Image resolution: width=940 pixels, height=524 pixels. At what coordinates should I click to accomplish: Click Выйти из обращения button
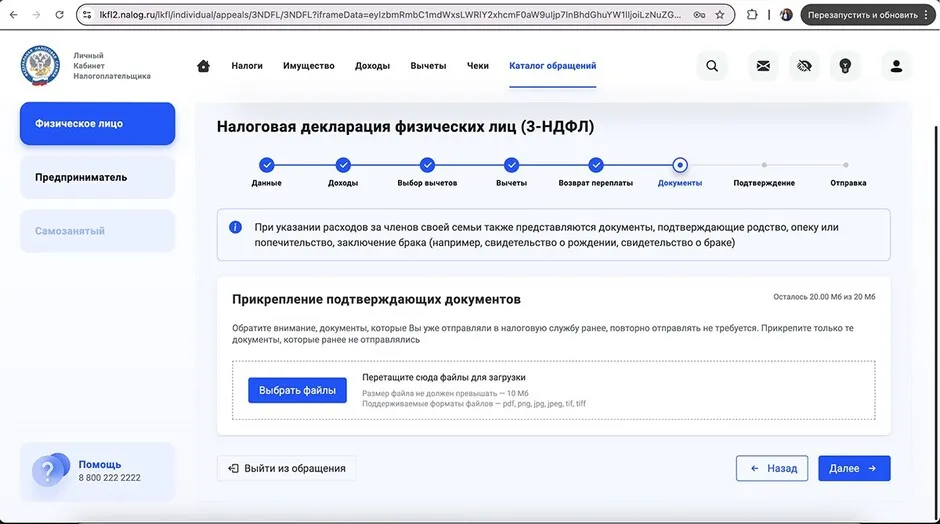click(287, 468)
